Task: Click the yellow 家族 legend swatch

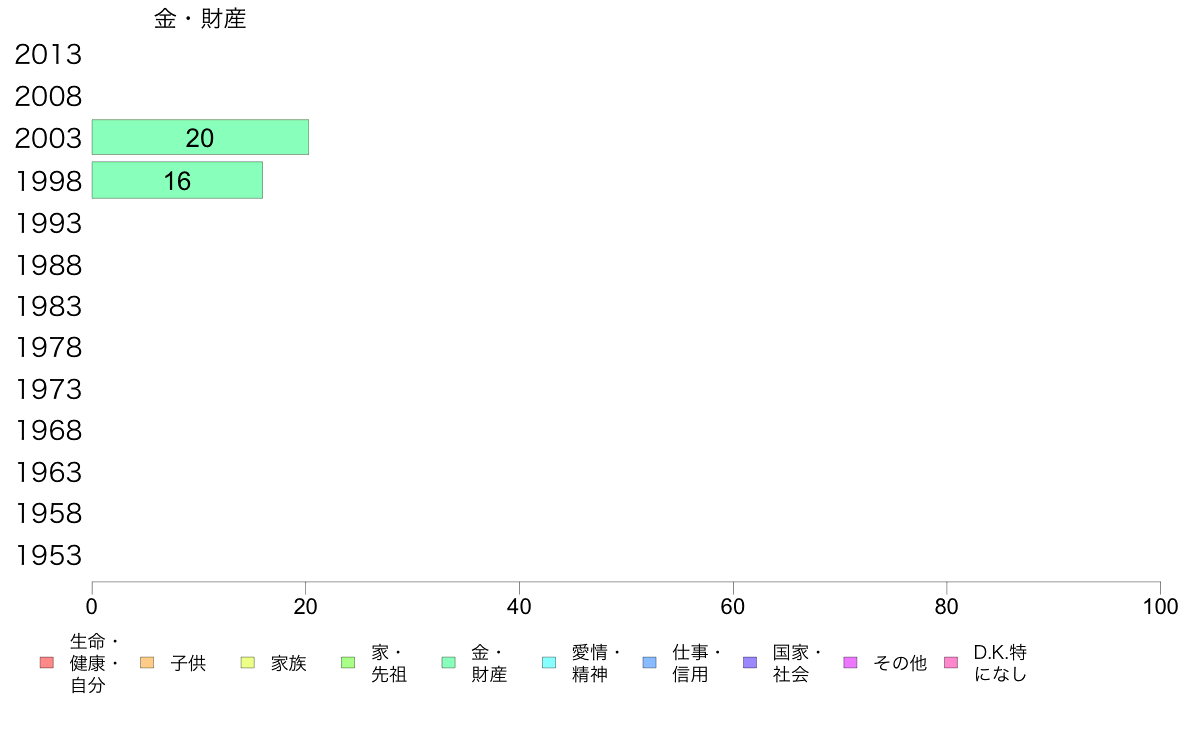Action: click(x=248, y=663)
